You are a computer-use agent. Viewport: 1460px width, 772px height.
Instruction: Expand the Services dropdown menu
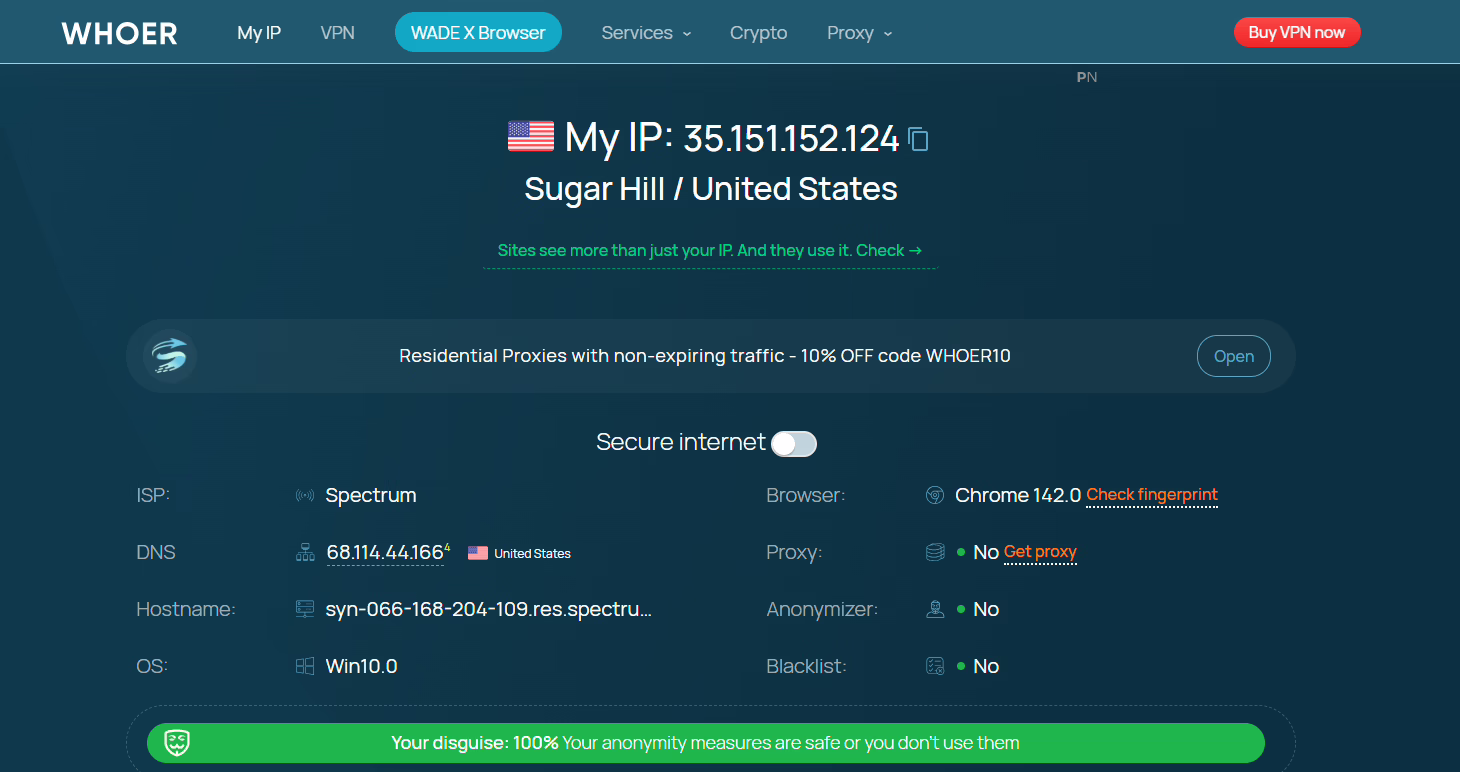646,33
